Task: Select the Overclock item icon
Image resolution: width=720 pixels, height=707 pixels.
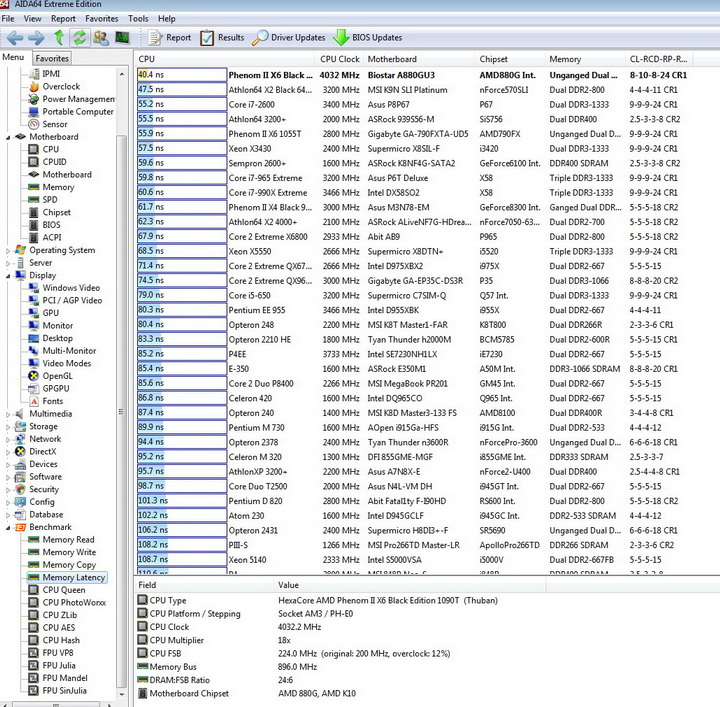Action: (34, 86)
